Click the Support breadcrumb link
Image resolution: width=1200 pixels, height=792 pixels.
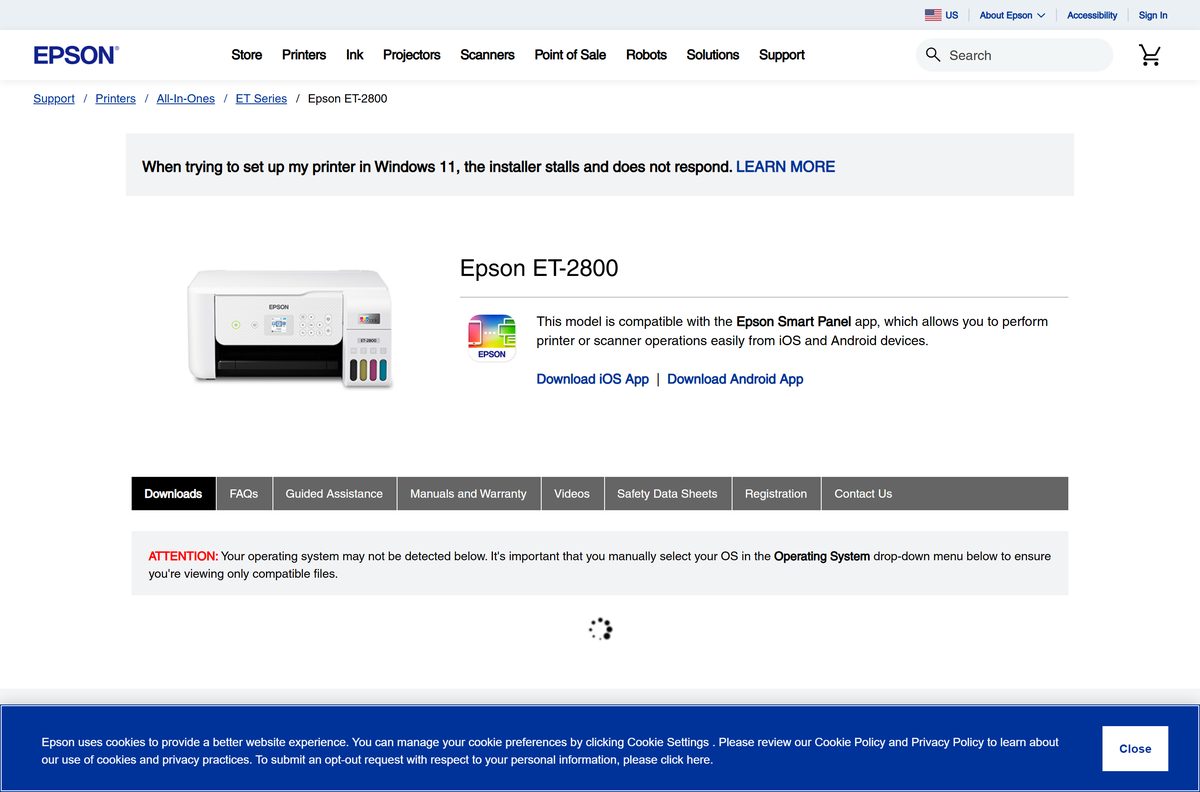[54, 98]
